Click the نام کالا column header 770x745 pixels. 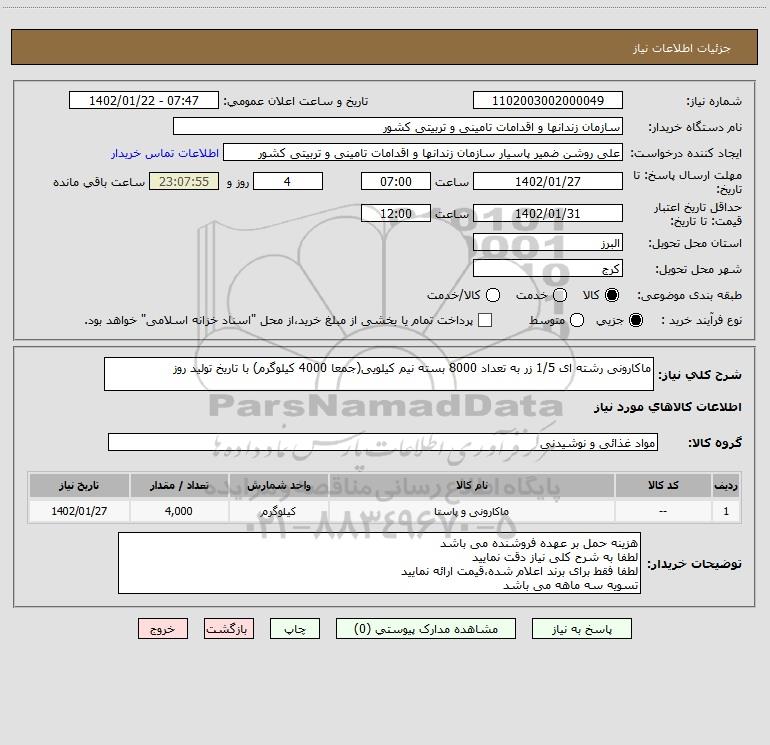tap(471, 485)
